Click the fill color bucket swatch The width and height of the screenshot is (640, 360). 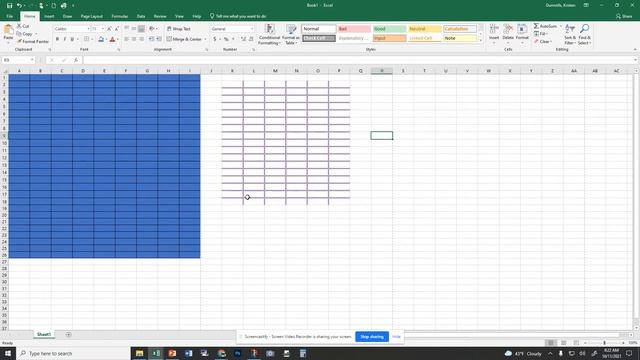101,39
